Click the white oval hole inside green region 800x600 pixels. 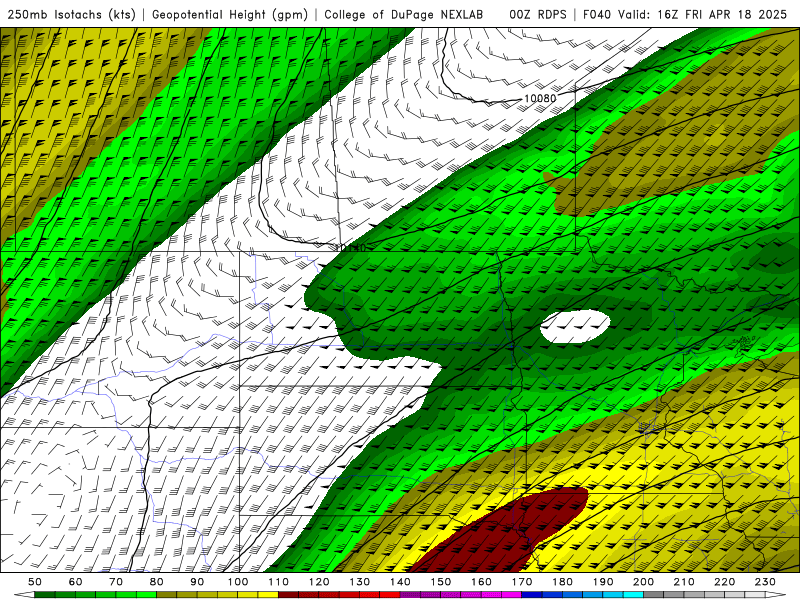pos(575,326)
